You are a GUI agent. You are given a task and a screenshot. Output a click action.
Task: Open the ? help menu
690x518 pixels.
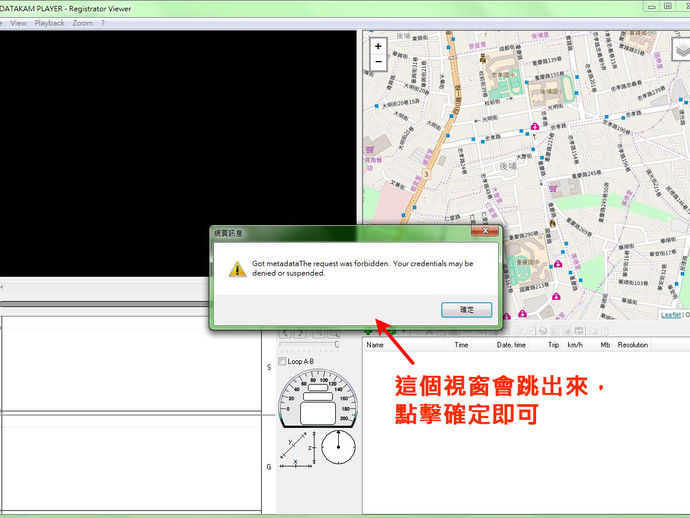coord(103,23)
